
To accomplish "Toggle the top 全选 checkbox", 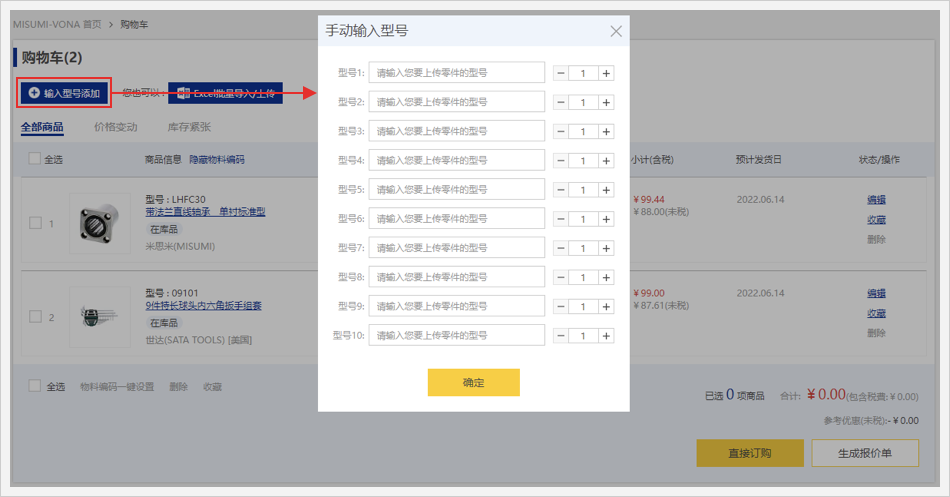I will coord(35,159).
